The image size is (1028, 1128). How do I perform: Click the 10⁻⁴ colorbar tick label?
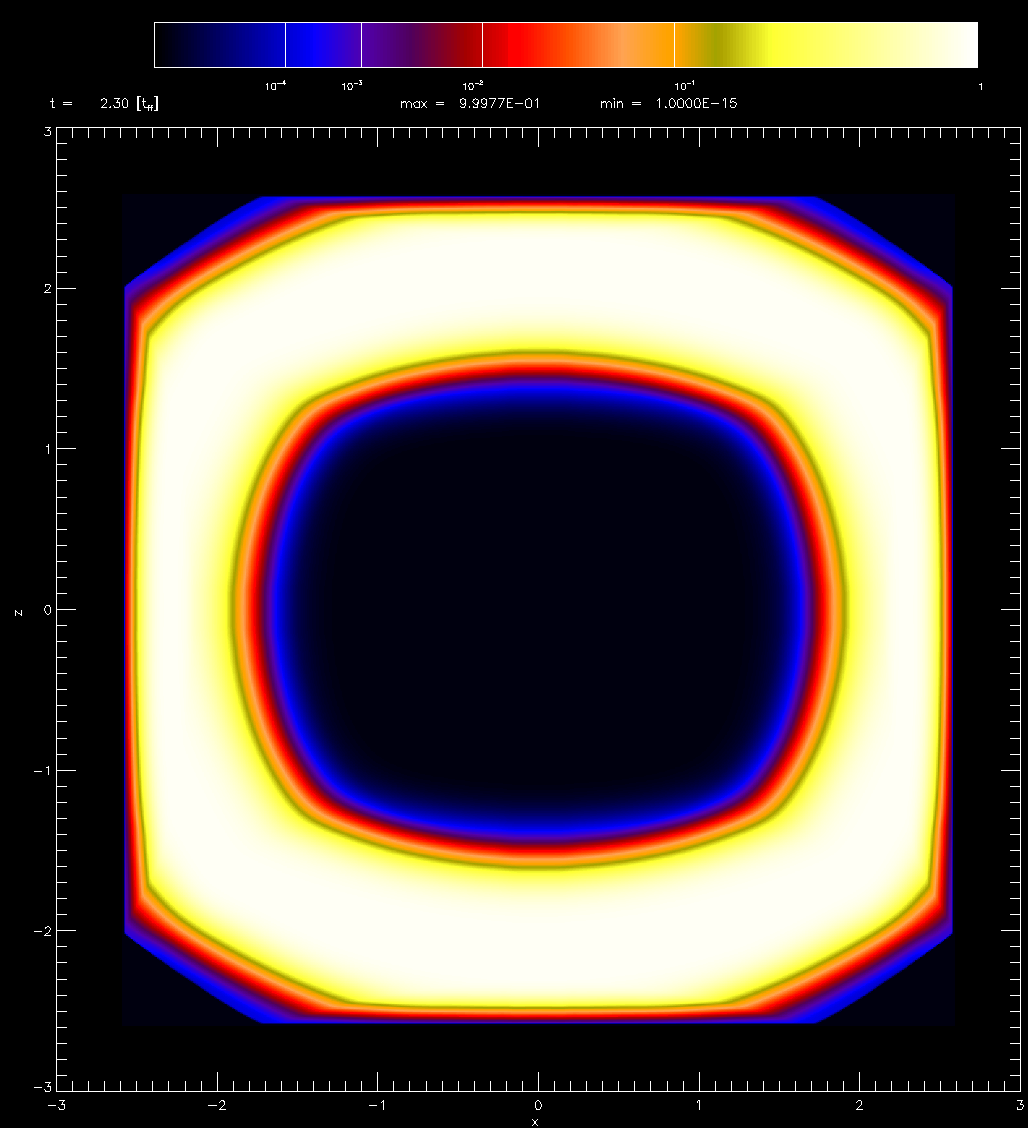coord(275,87)
